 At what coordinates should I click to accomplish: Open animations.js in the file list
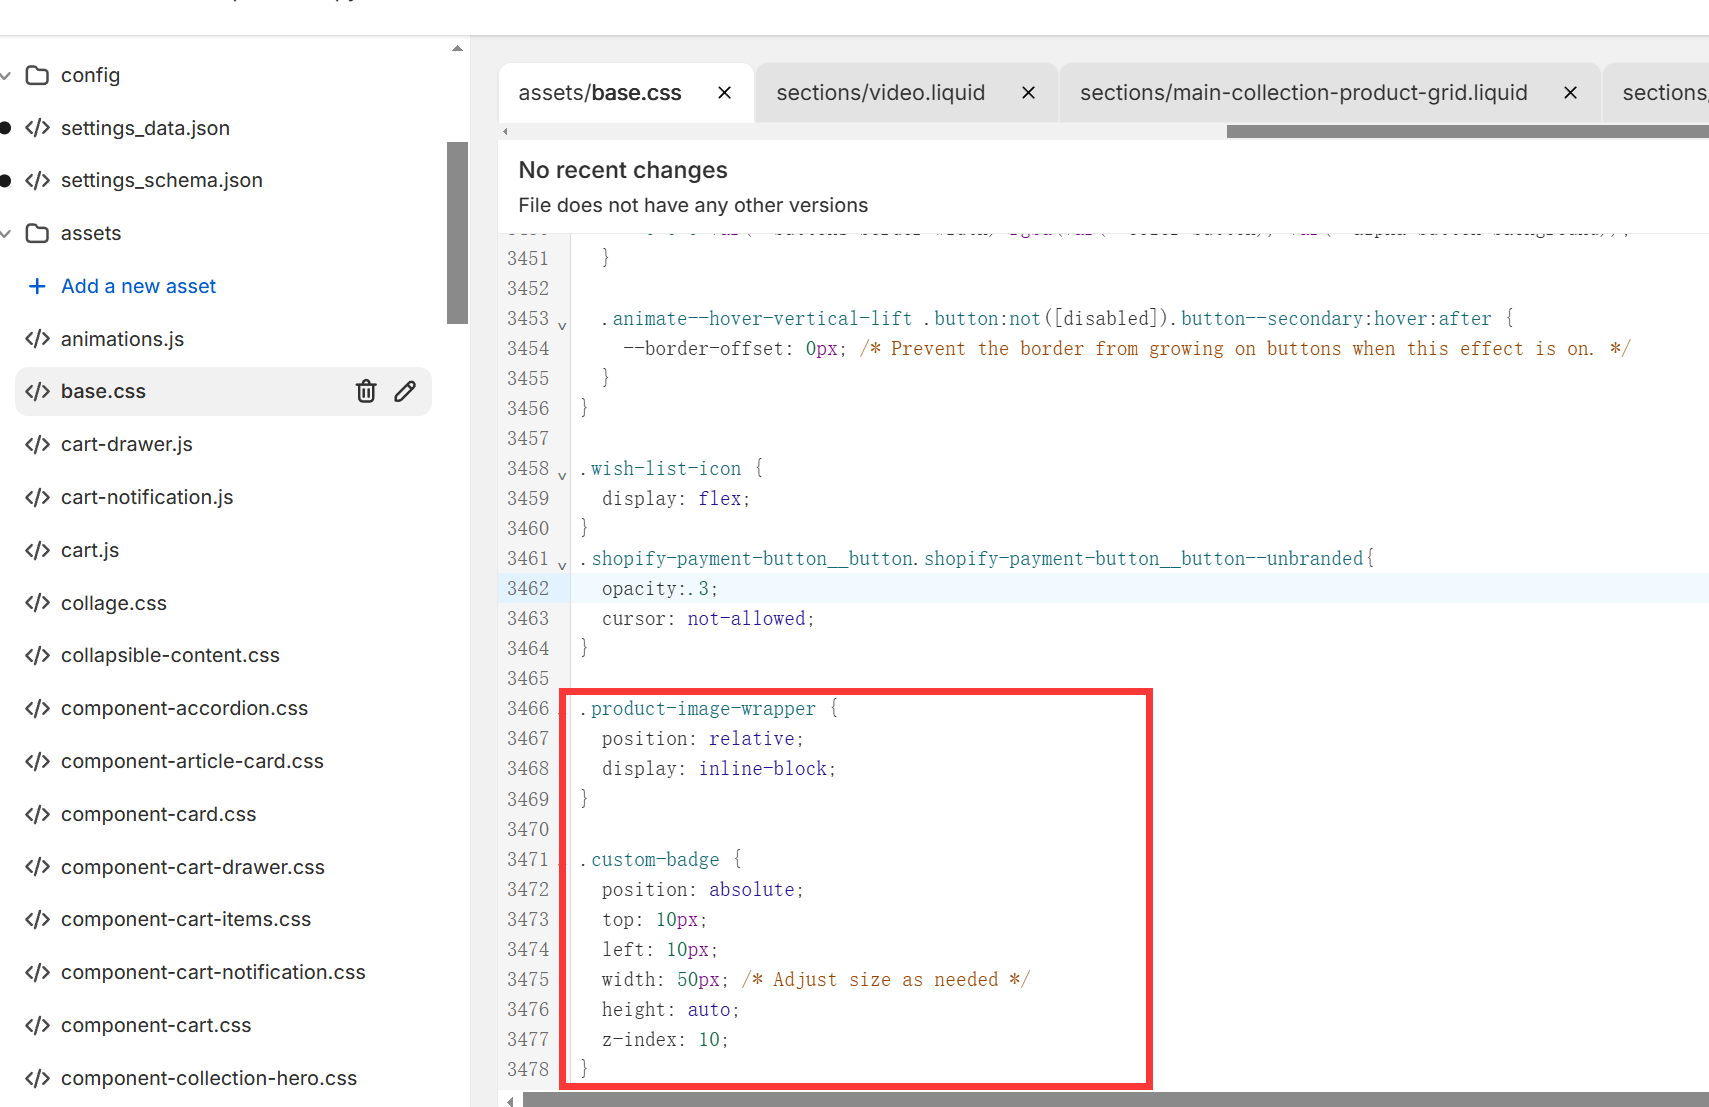122,339
